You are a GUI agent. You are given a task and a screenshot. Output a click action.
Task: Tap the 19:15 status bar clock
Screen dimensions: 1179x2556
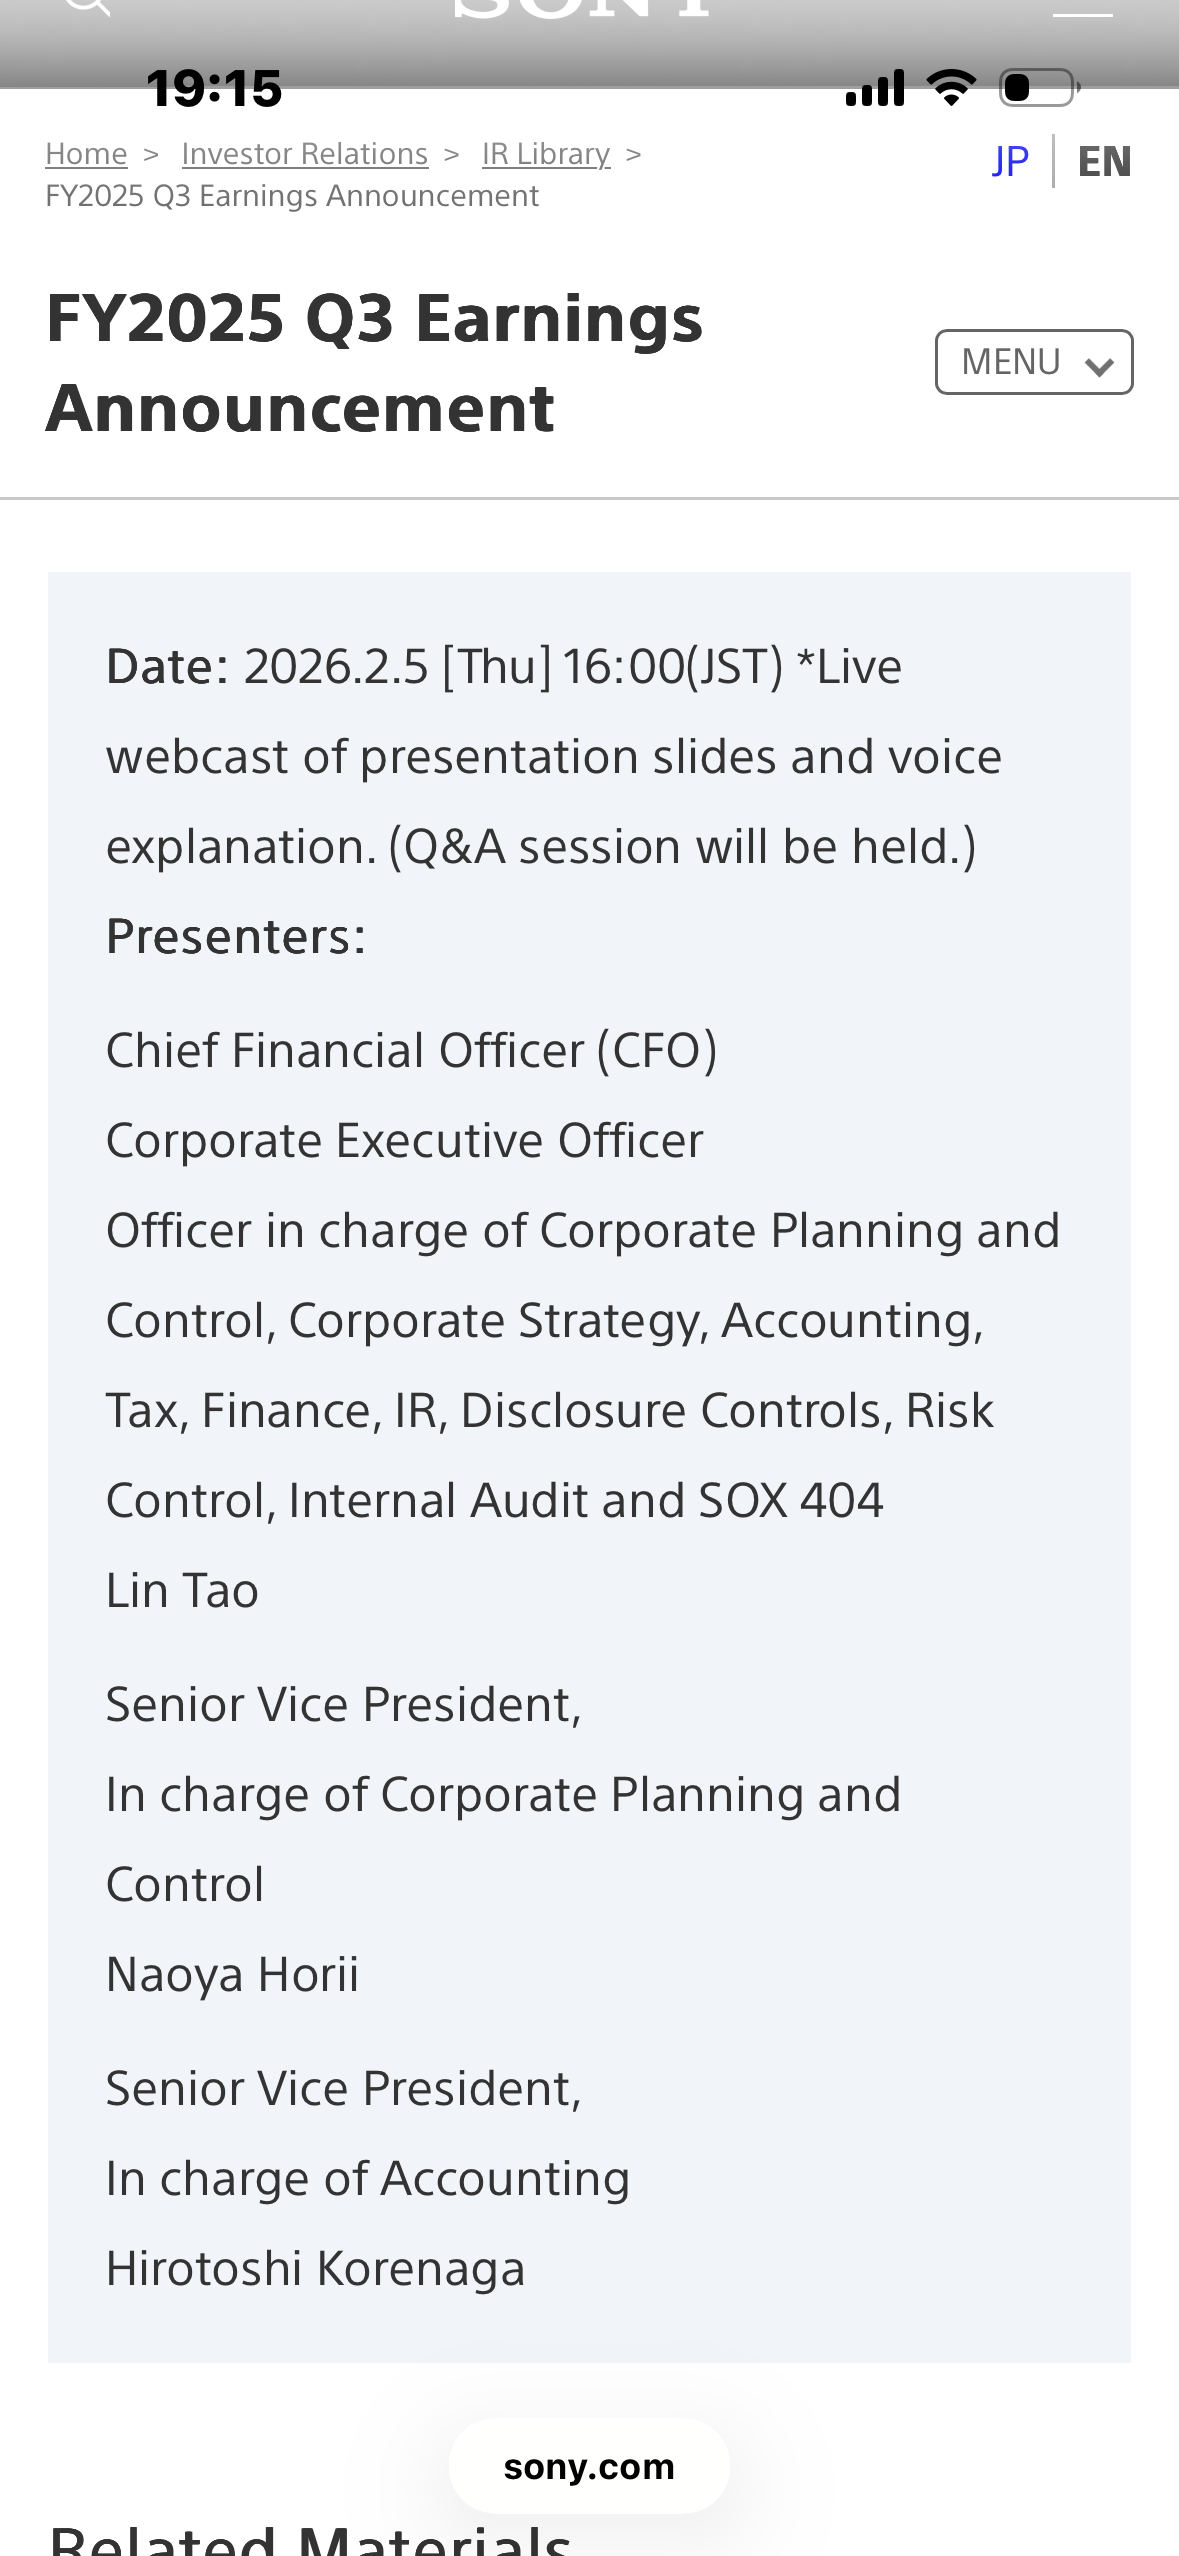click(214, 88)
